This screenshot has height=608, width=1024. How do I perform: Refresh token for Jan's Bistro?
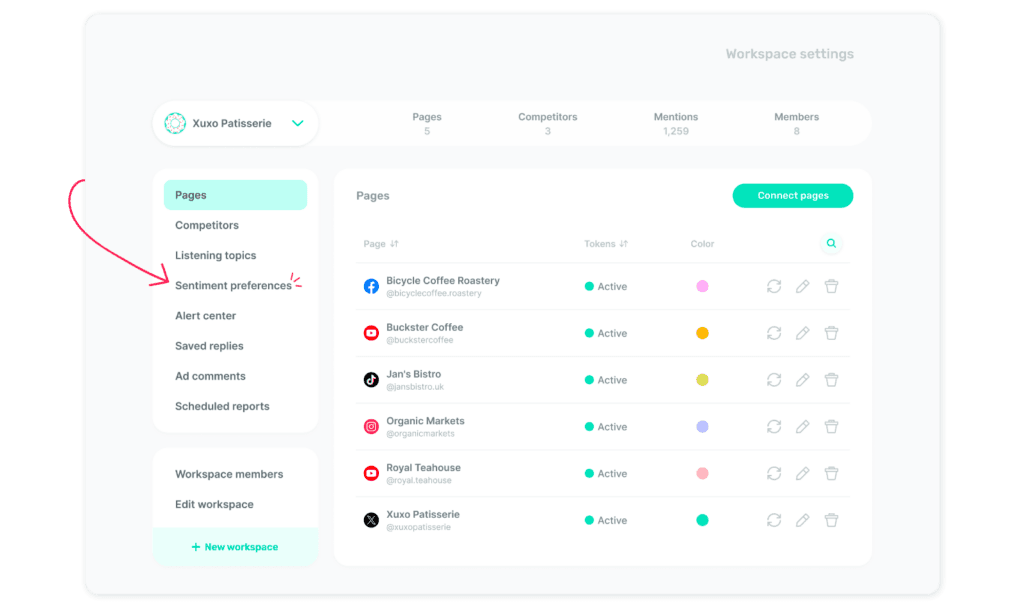click(774, 380)
